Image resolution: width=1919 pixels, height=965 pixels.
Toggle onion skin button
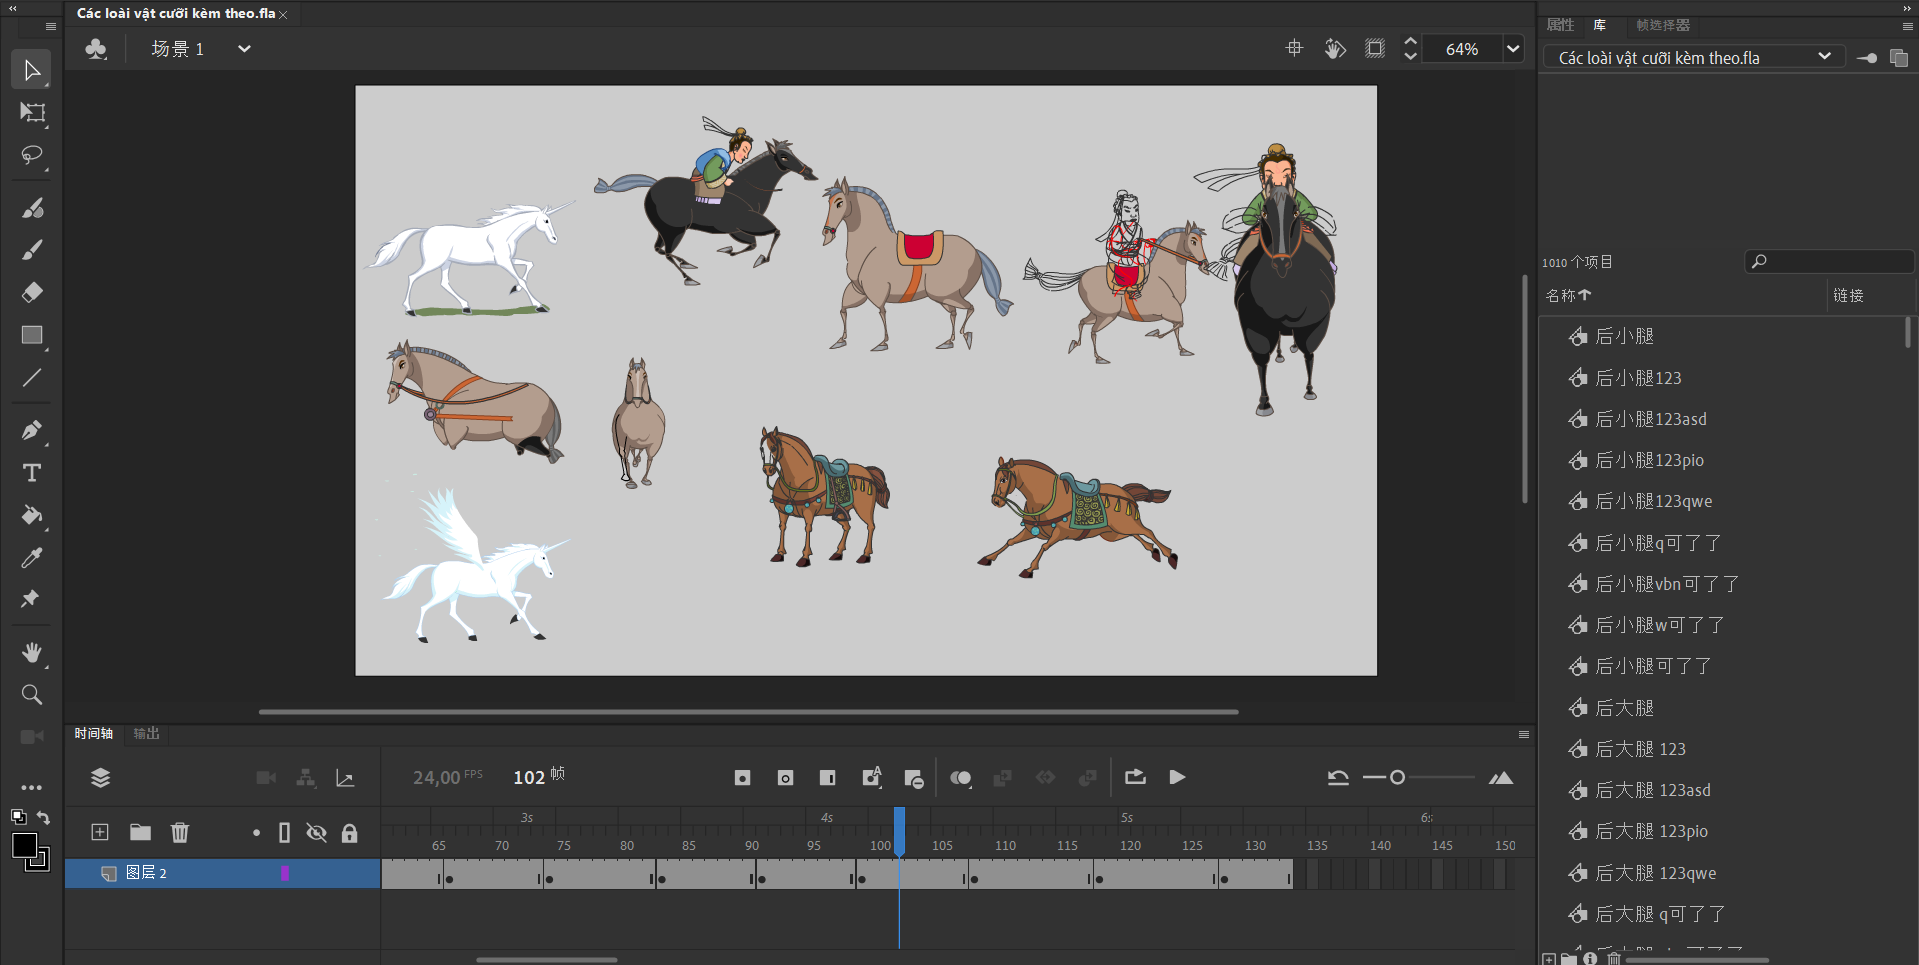click(x=960, y=778)
